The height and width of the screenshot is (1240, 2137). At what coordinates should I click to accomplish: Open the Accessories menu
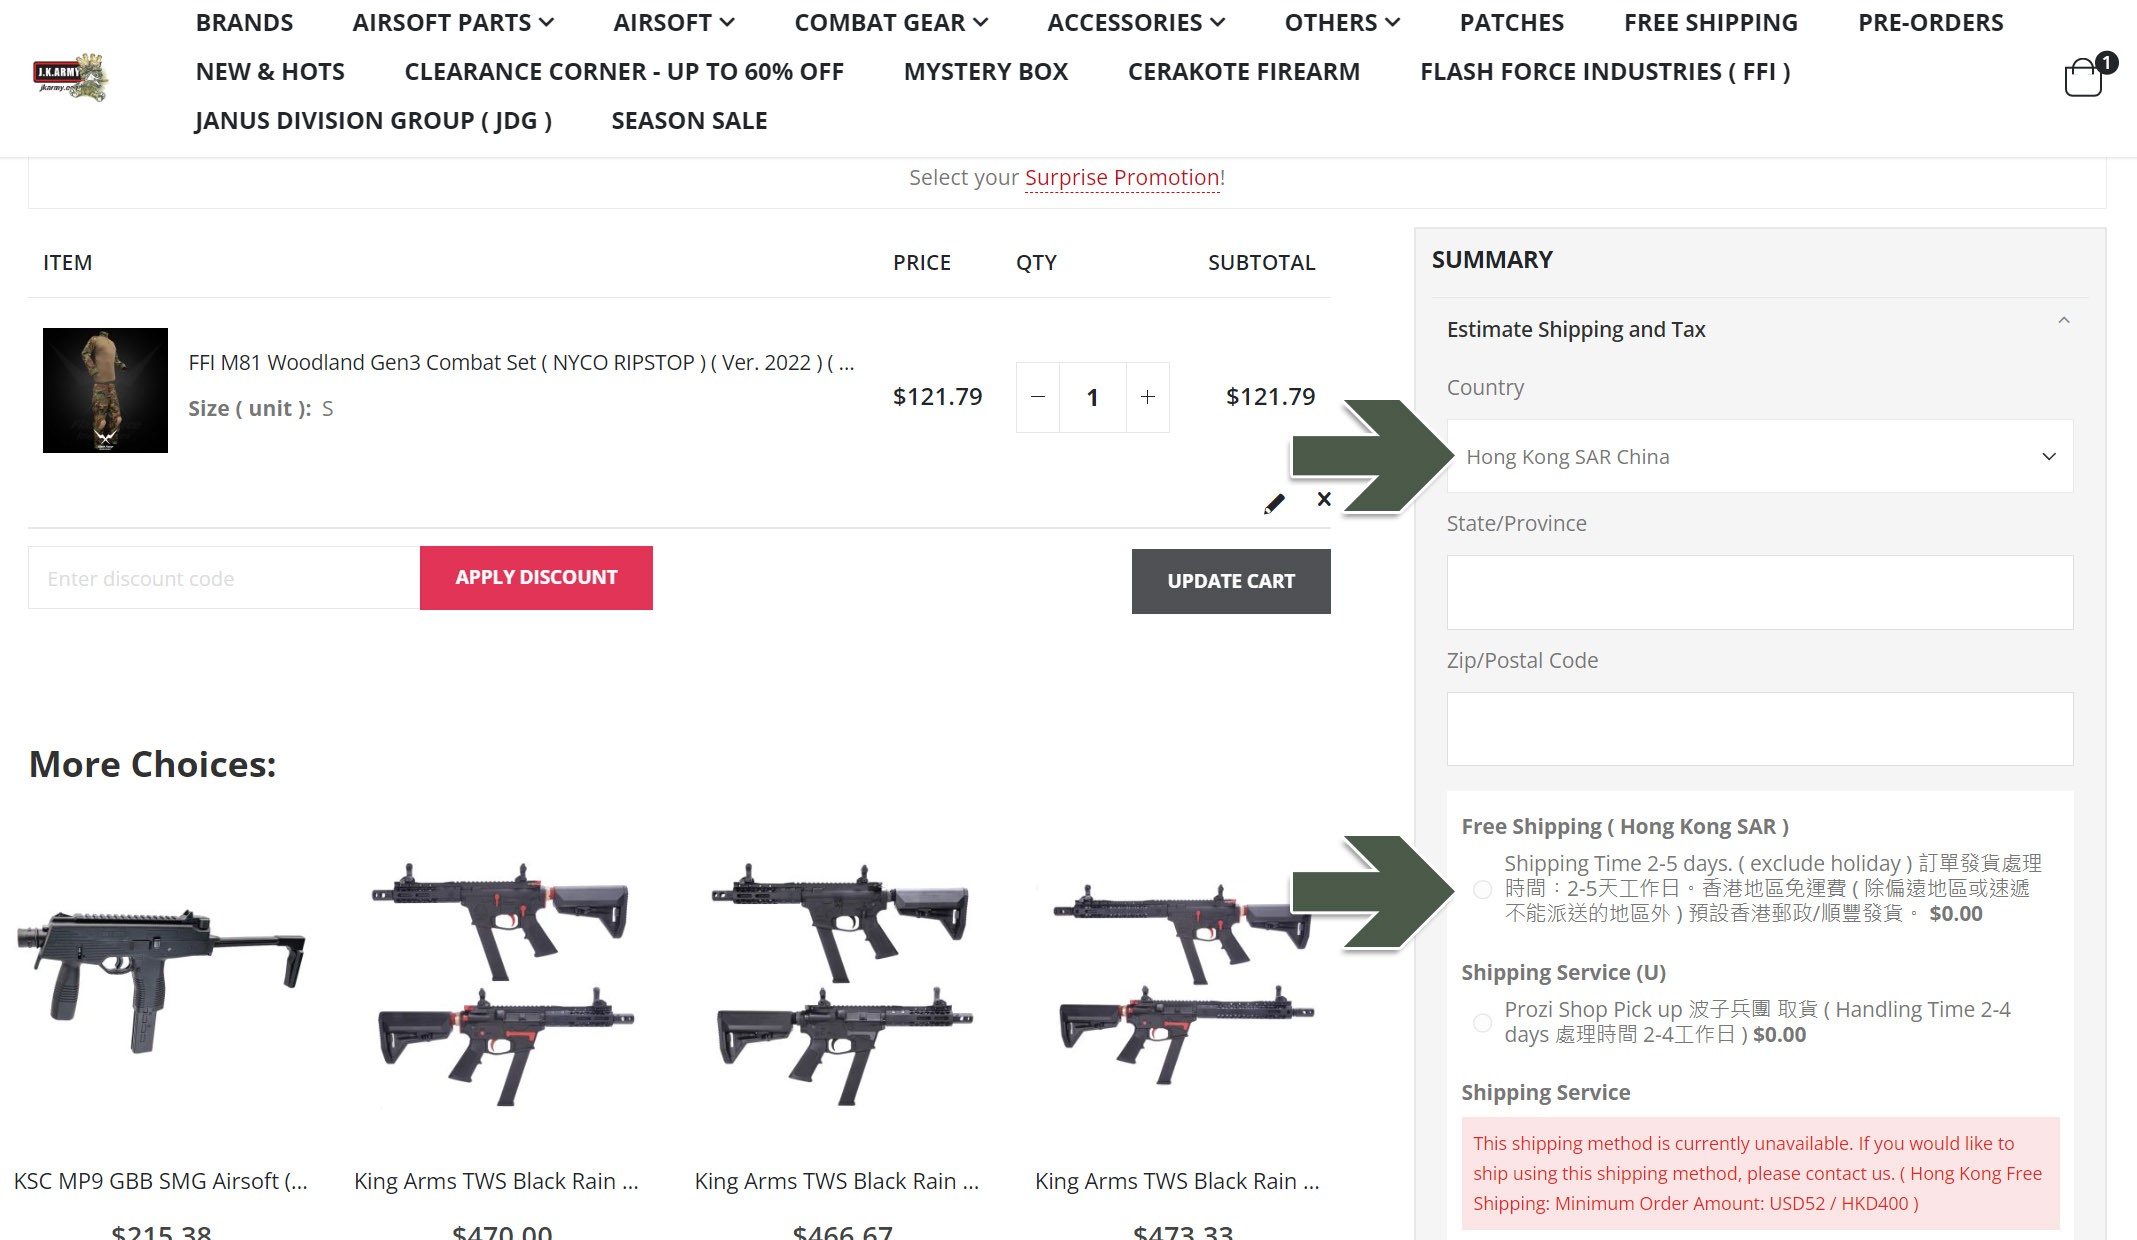1135,23
